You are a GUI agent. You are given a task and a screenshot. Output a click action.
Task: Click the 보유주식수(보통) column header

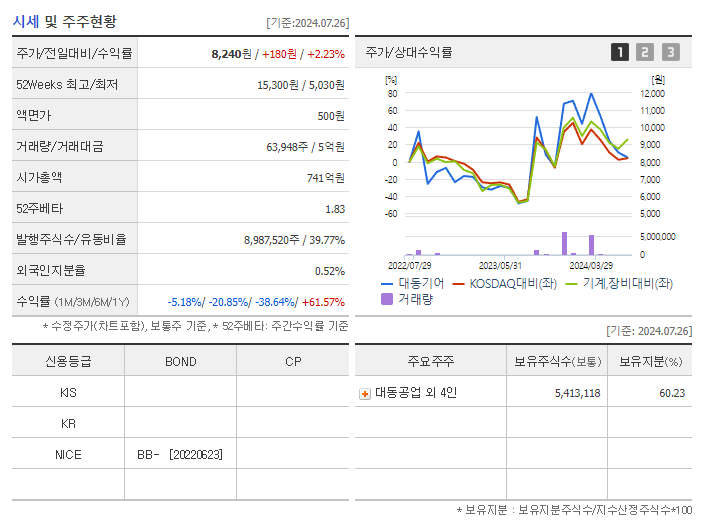tap(557, 362)
